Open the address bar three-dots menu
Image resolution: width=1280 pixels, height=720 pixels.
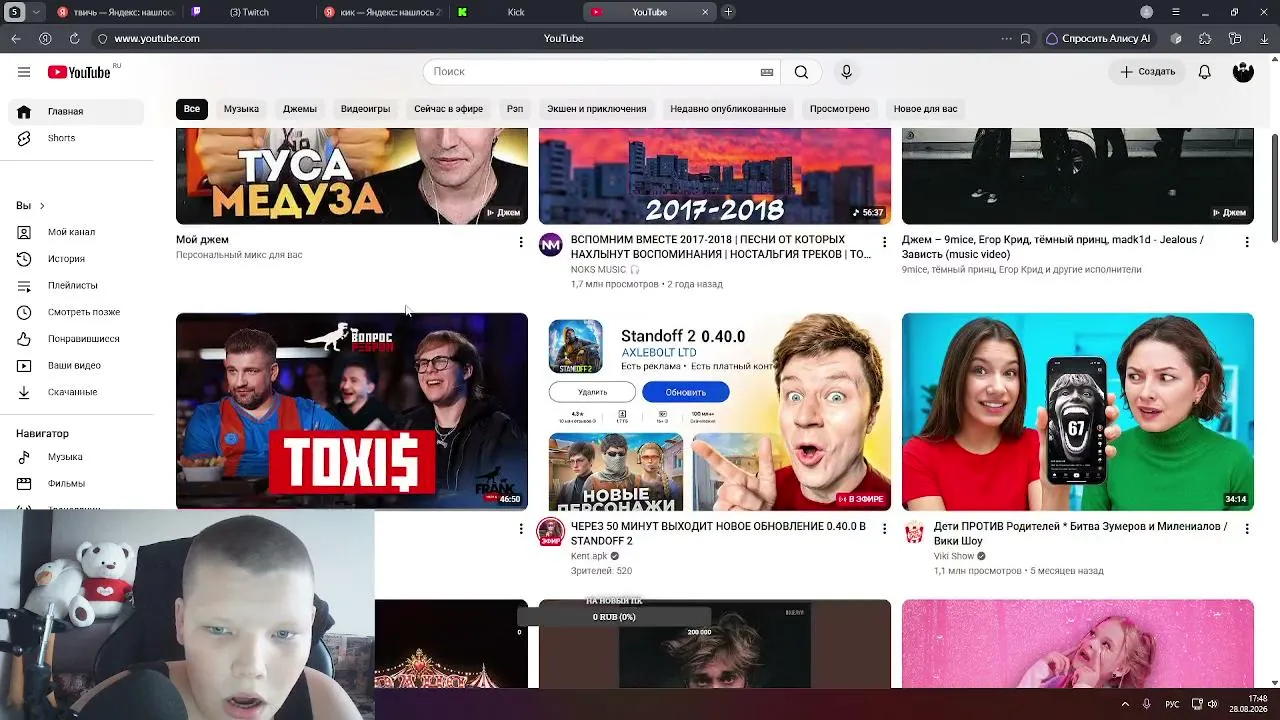1006,38
